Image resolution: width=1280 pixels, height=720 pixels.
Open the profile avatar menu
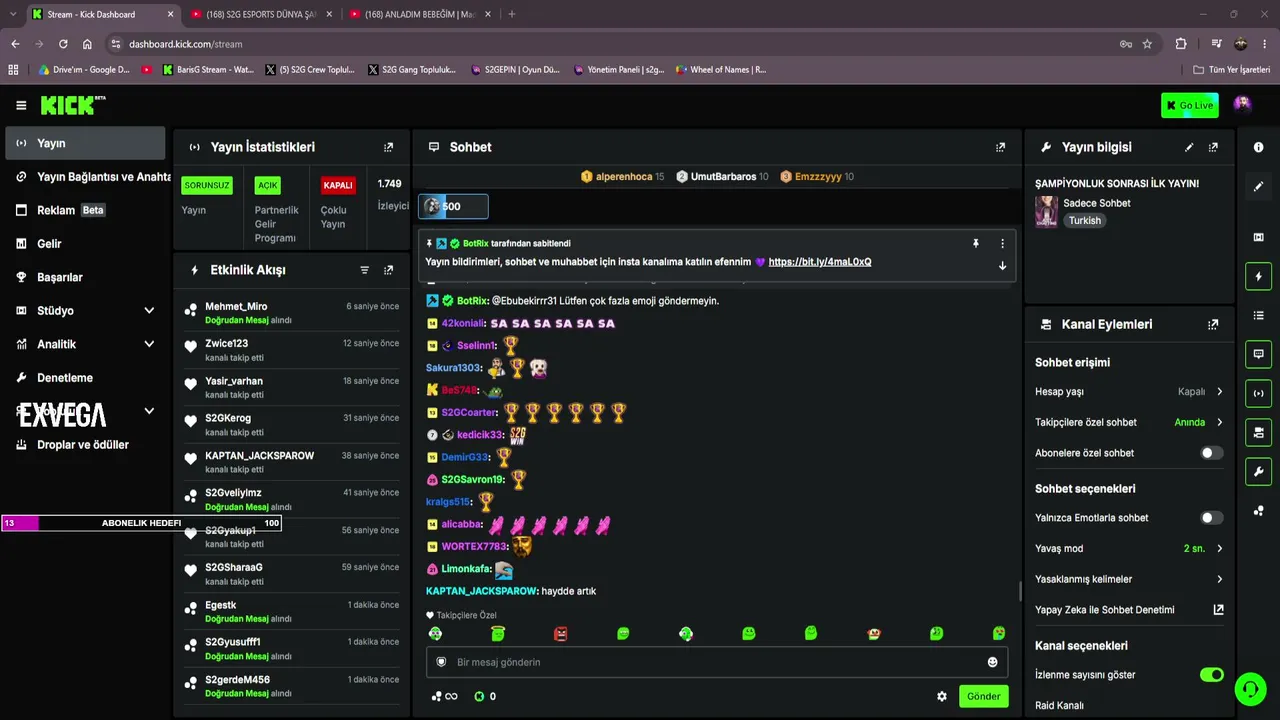[1242, 104]
